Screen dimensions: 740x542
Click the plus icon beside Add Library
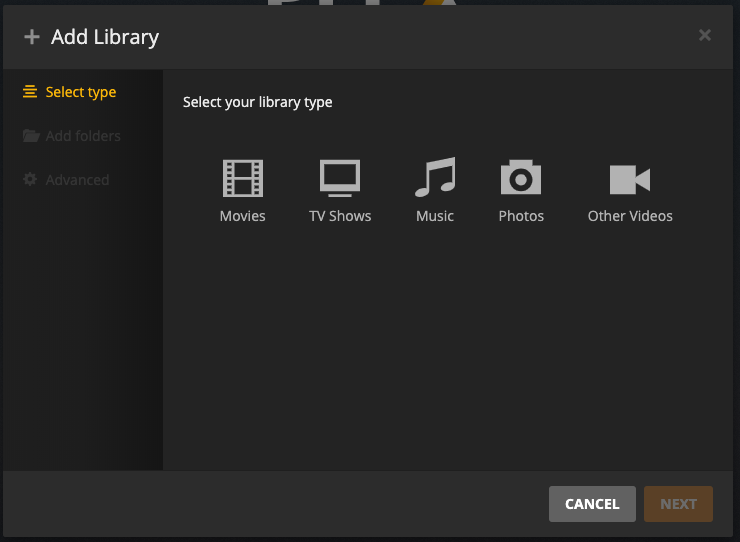pyautogui.click(x=32, y=37)
